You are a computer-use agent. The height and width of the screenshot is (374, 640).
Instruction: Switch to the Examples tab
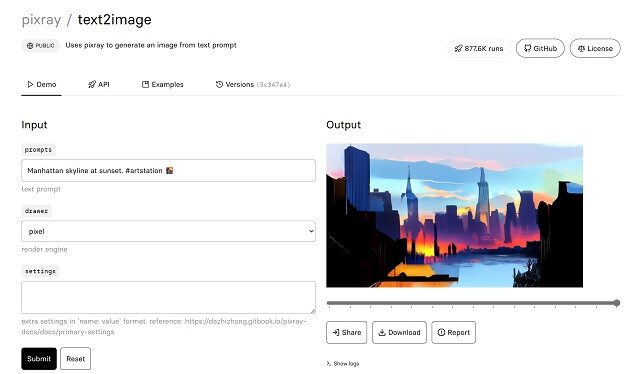click(x=162, y=84)
